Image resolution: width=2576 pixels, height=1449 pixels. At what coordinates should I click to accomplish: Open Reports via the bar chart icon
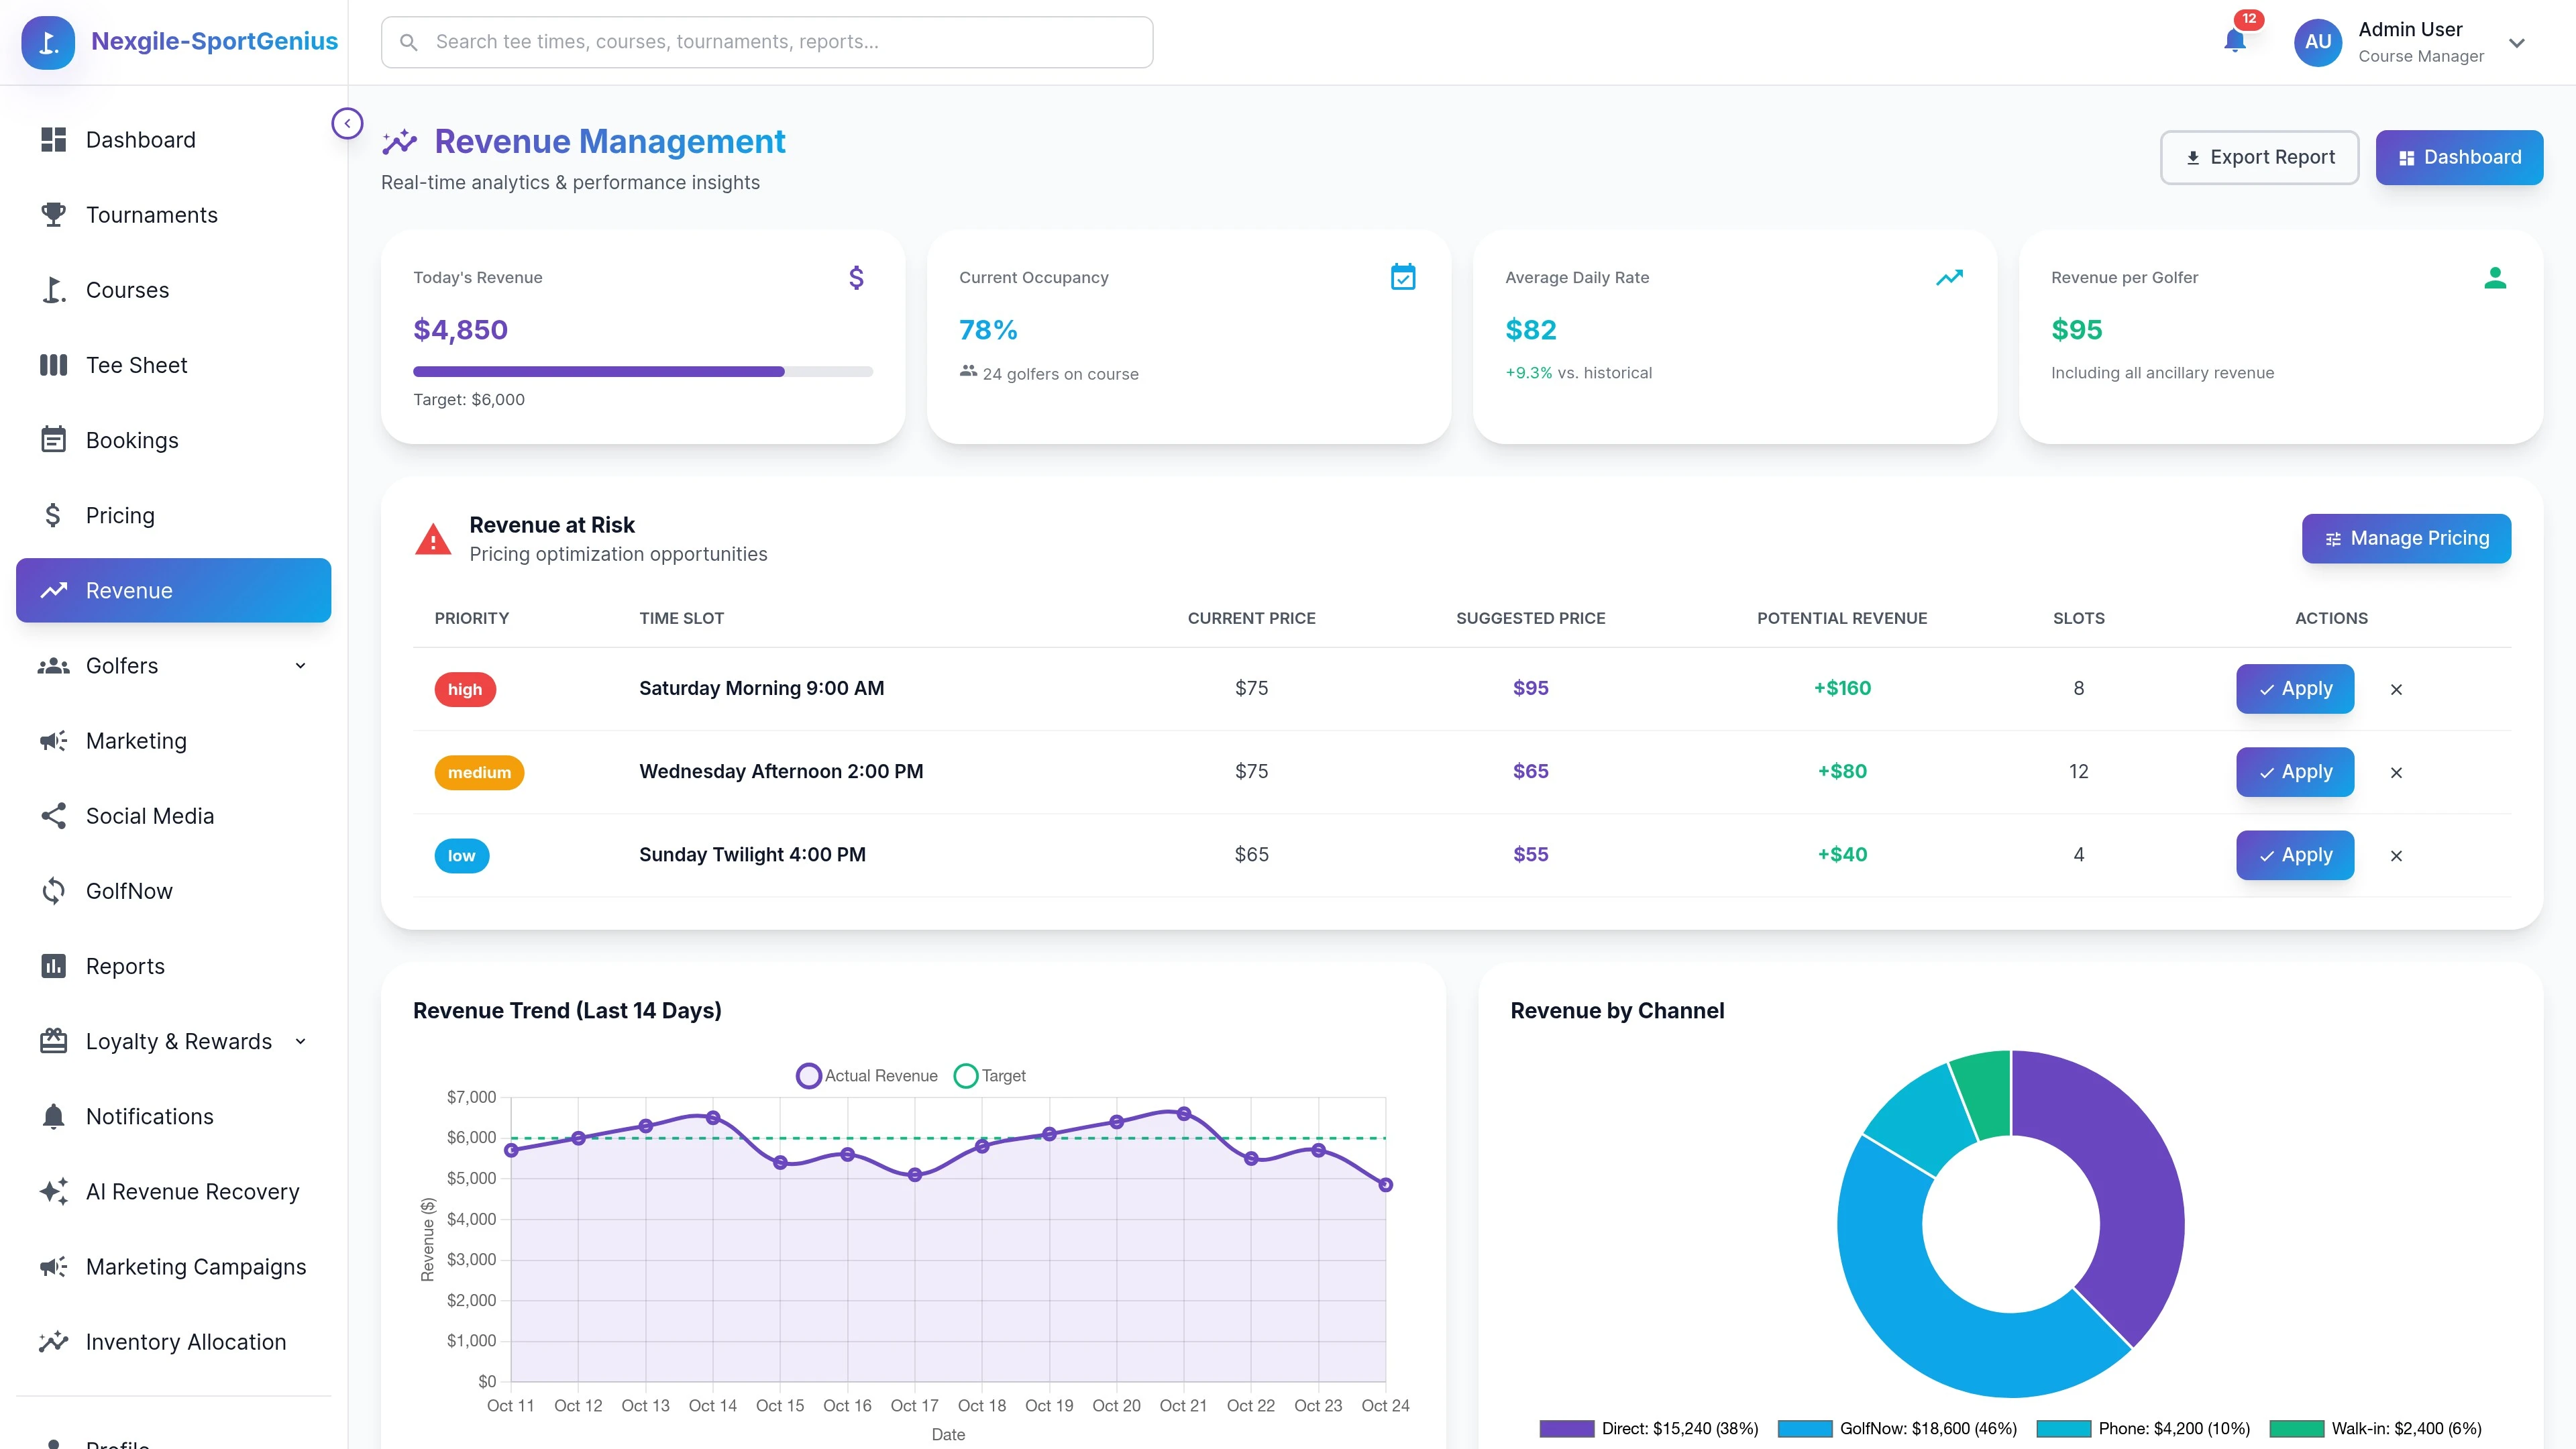click(x=53, y=966)
